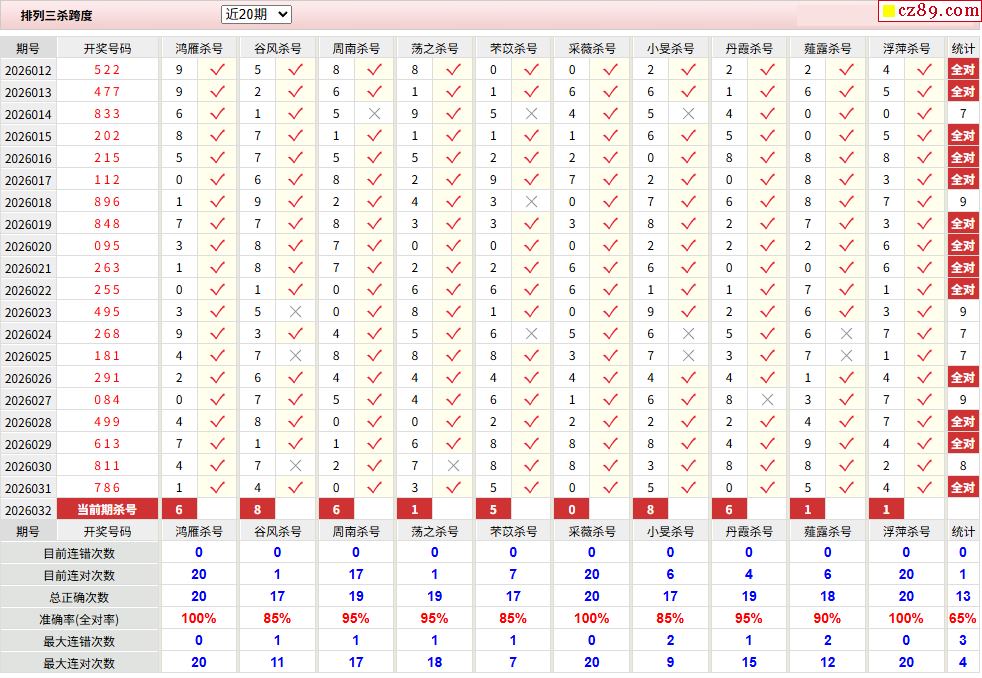Select period number 2026012
This screenshot has height=678, width=982.
click(x=28, y=70)
